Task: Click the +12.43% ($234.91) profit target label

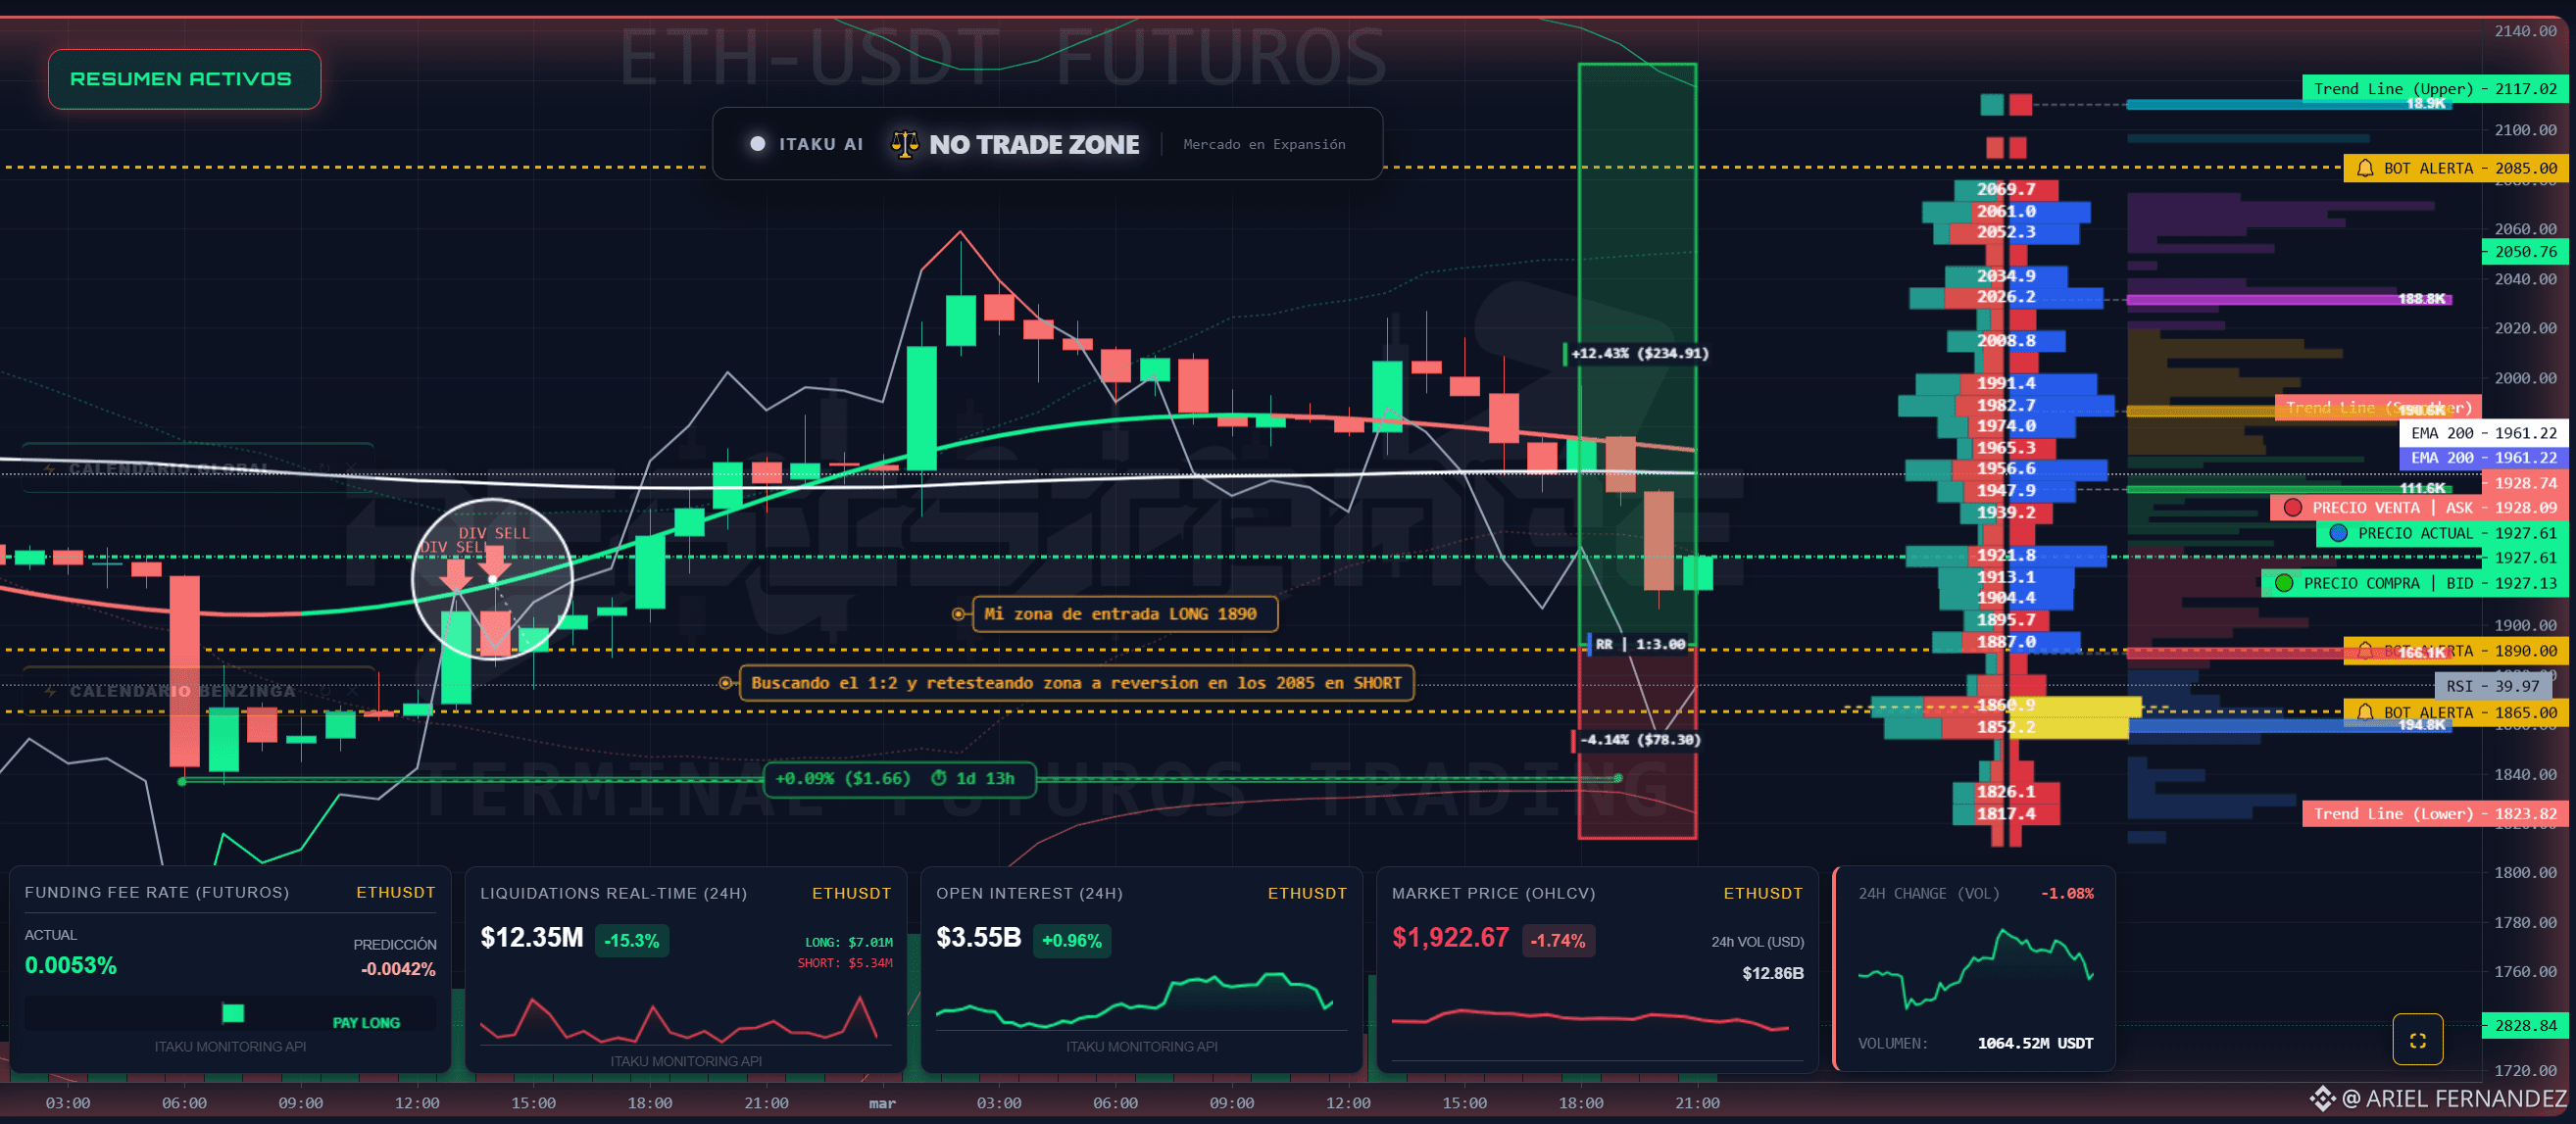Action: 1638,353
